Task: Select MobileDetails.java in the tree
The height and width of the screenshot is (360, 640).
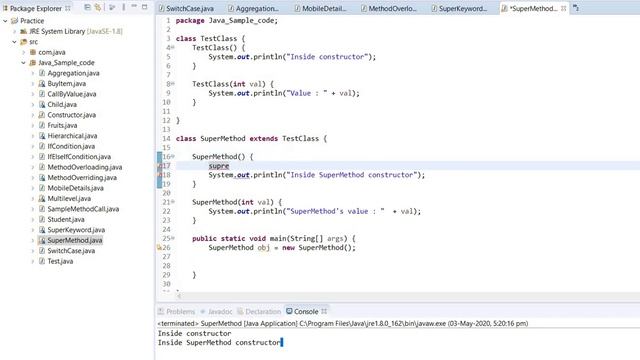Action: tap(76, 188)
